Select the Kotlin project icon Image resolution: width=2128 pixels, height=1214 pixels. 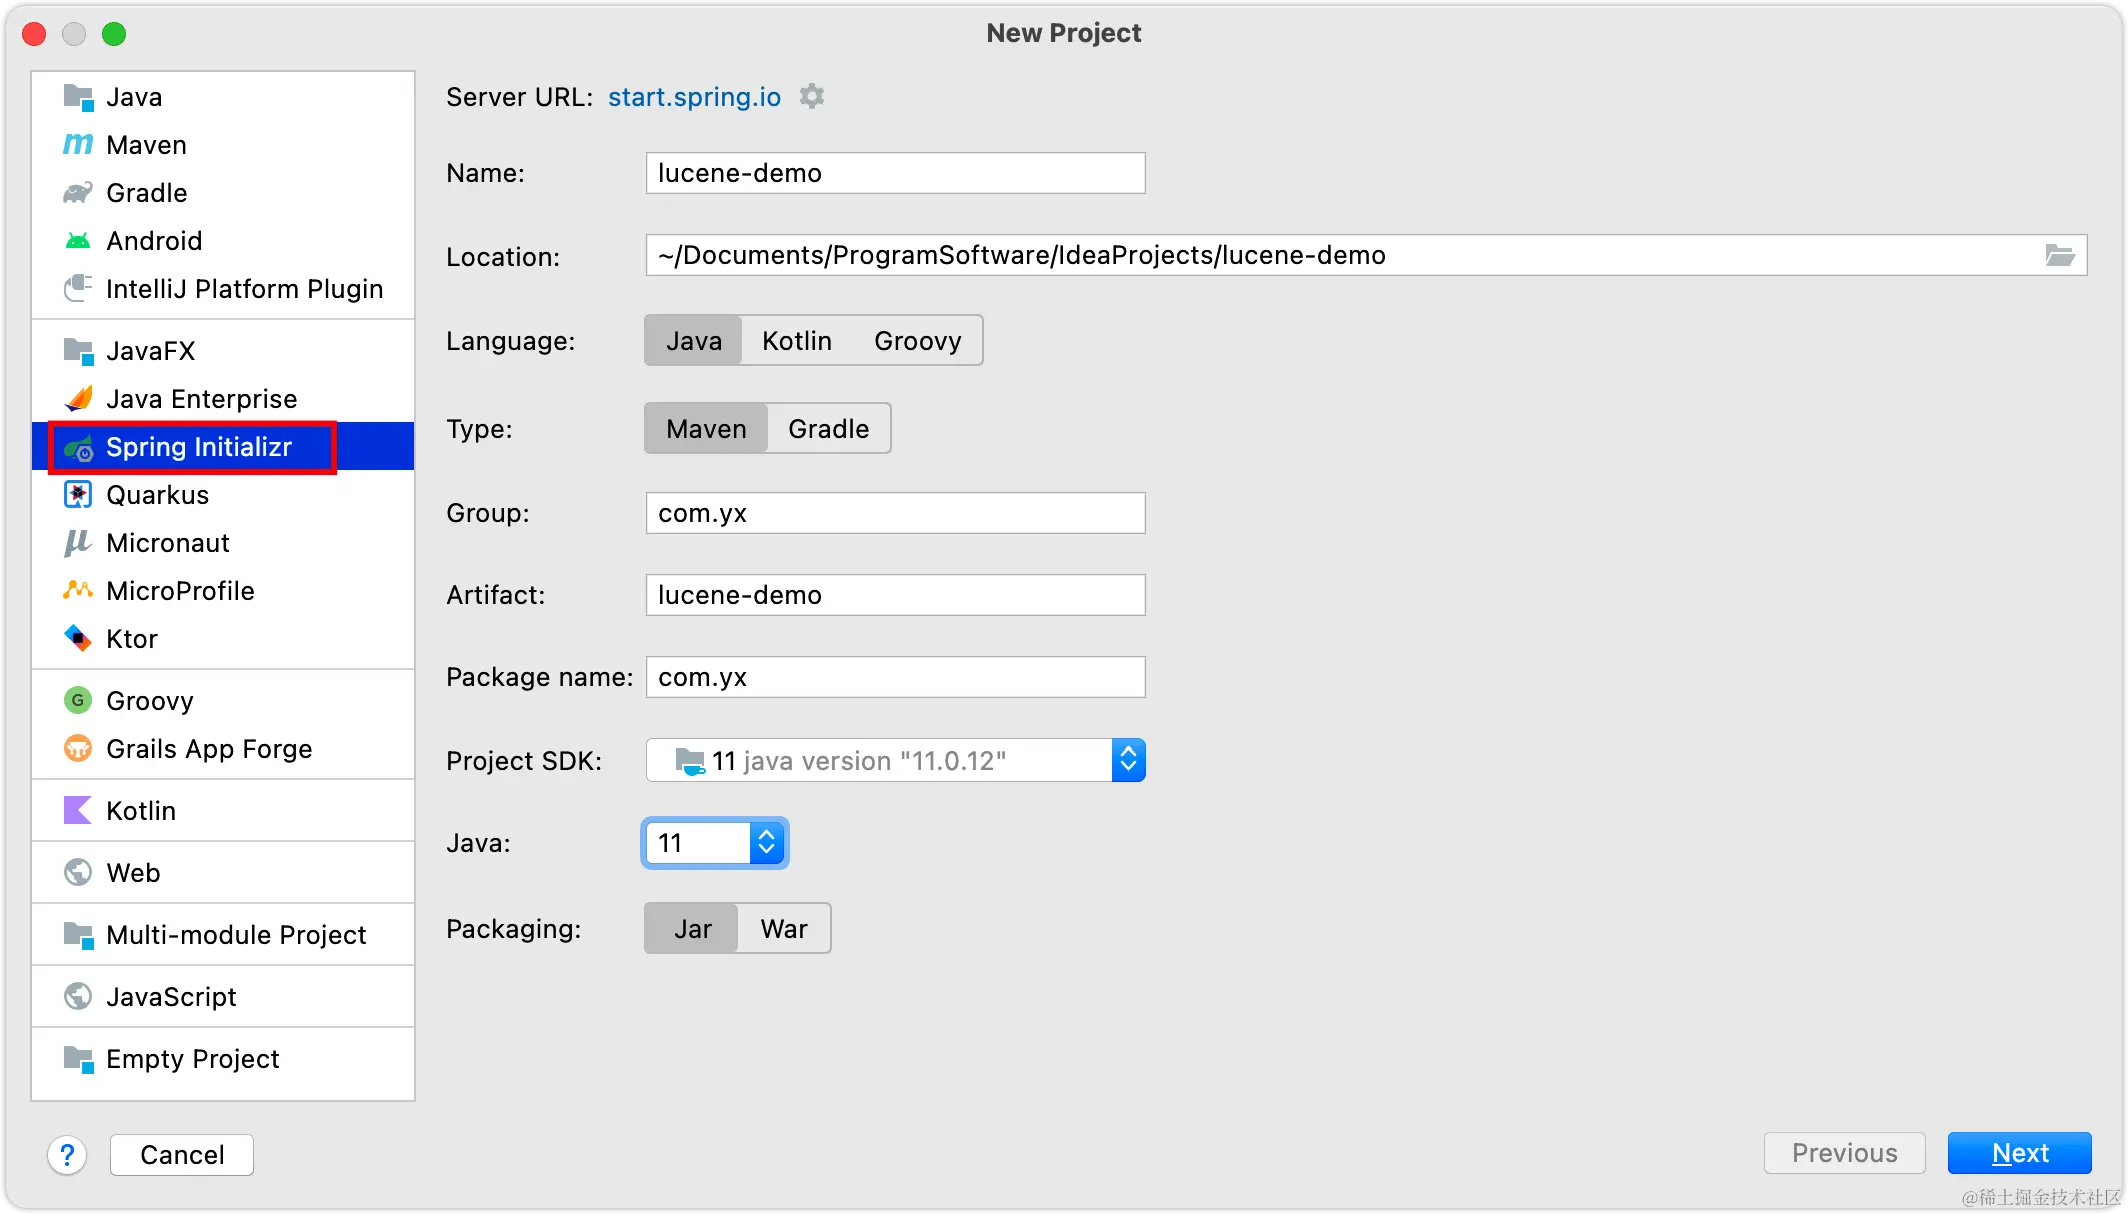pyautogui.click(x=78, y=811)
